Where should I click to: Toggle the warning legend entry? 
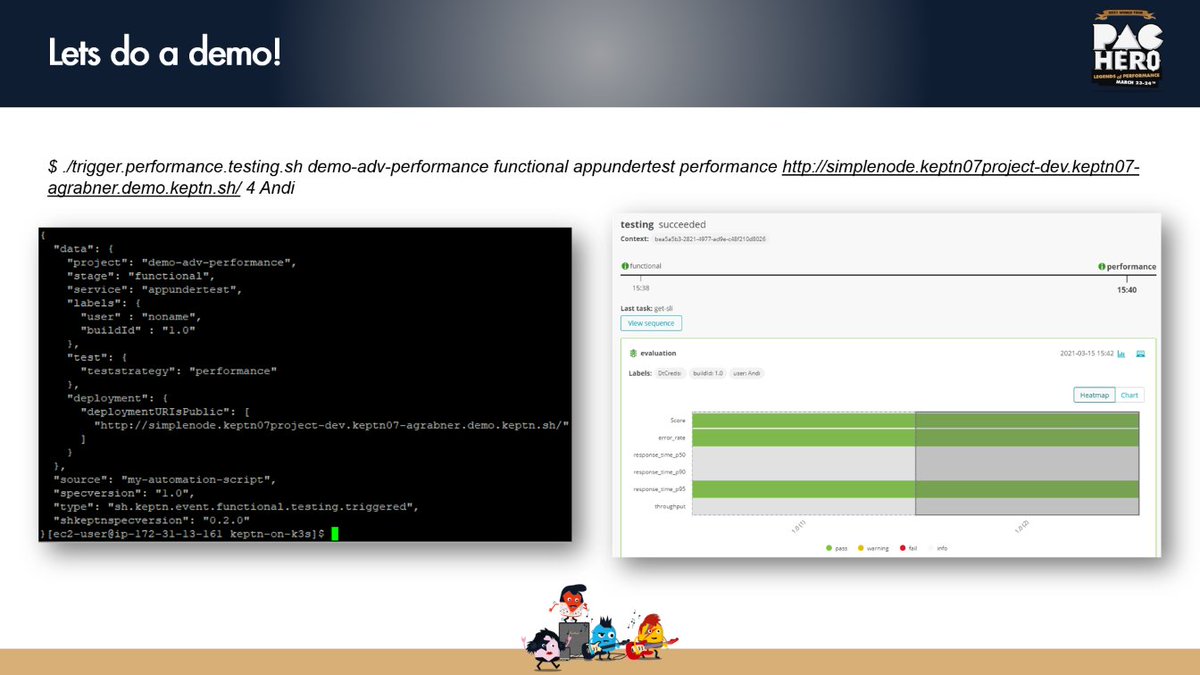tap(872, 548)
